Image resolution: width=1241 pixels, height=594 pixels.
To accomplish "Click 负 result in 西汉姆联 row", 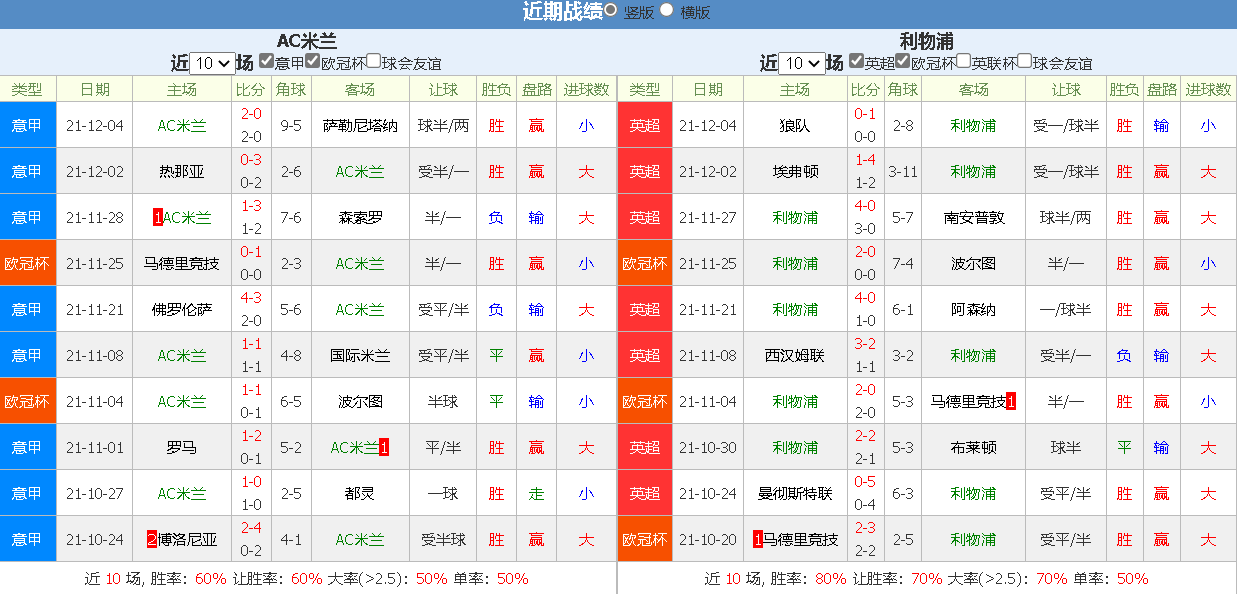I will pyautogui.click(x=1125, y=355).
